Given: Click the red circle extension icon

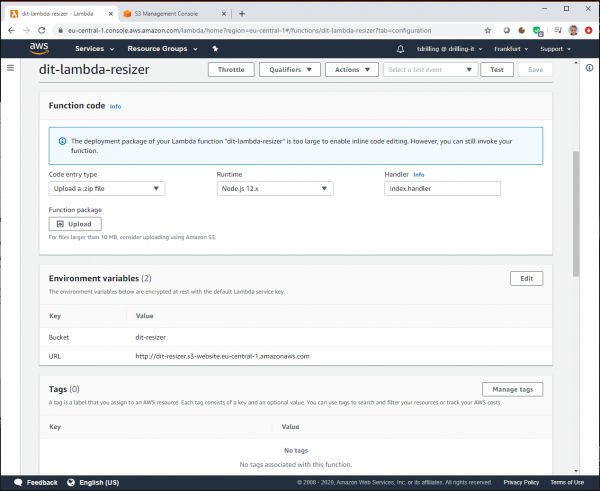Looking at the screenshot, I should pyautogui.click(x=588, y=30).
